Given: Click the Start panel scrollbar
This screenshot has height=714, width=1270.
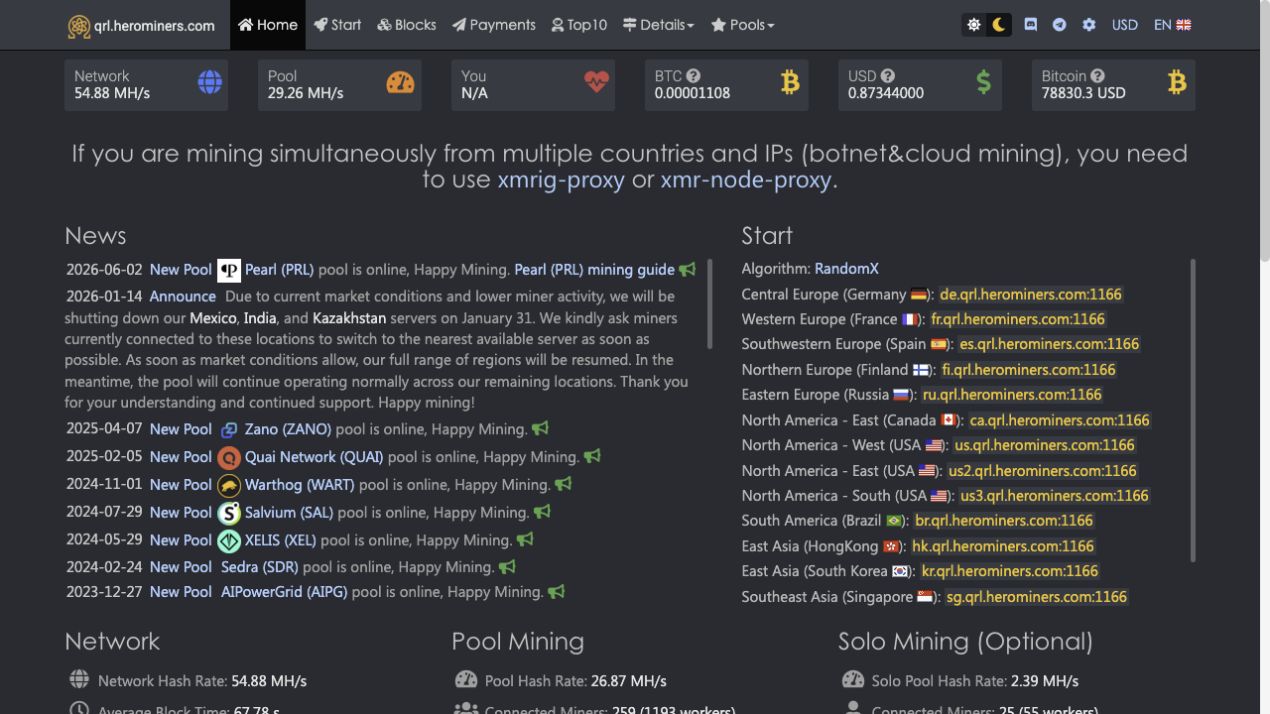Looking at the screenshot, I should click(x=1192, y=410).
